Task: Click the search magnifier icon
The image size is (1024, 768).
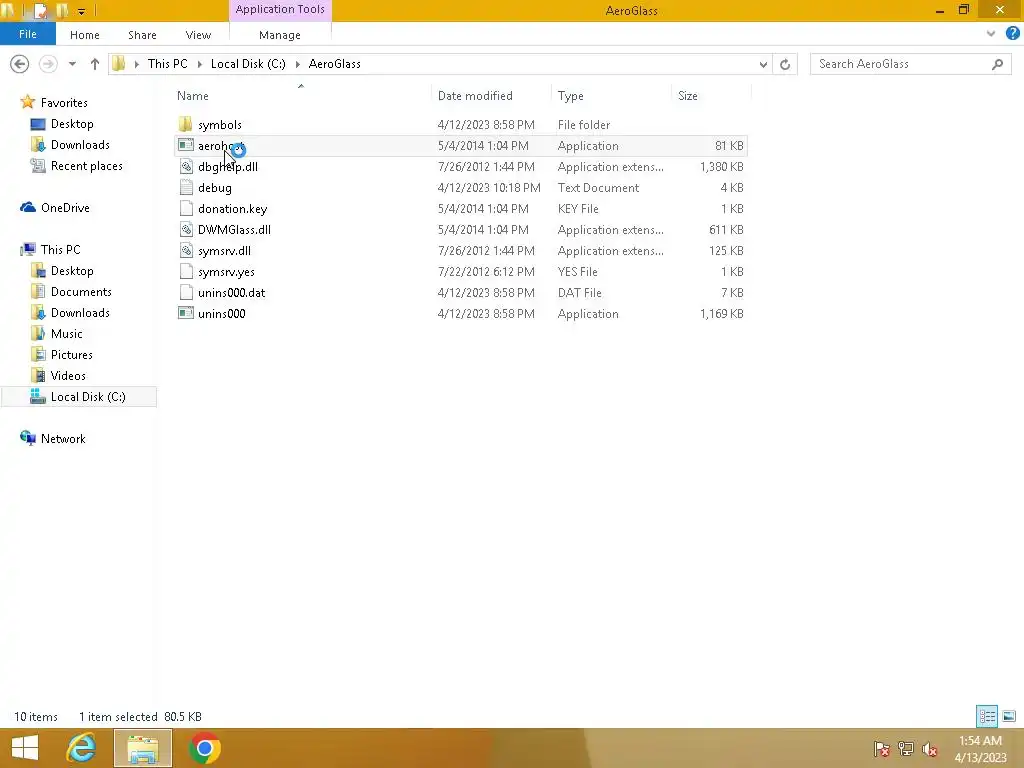Action: coord(997,64)
